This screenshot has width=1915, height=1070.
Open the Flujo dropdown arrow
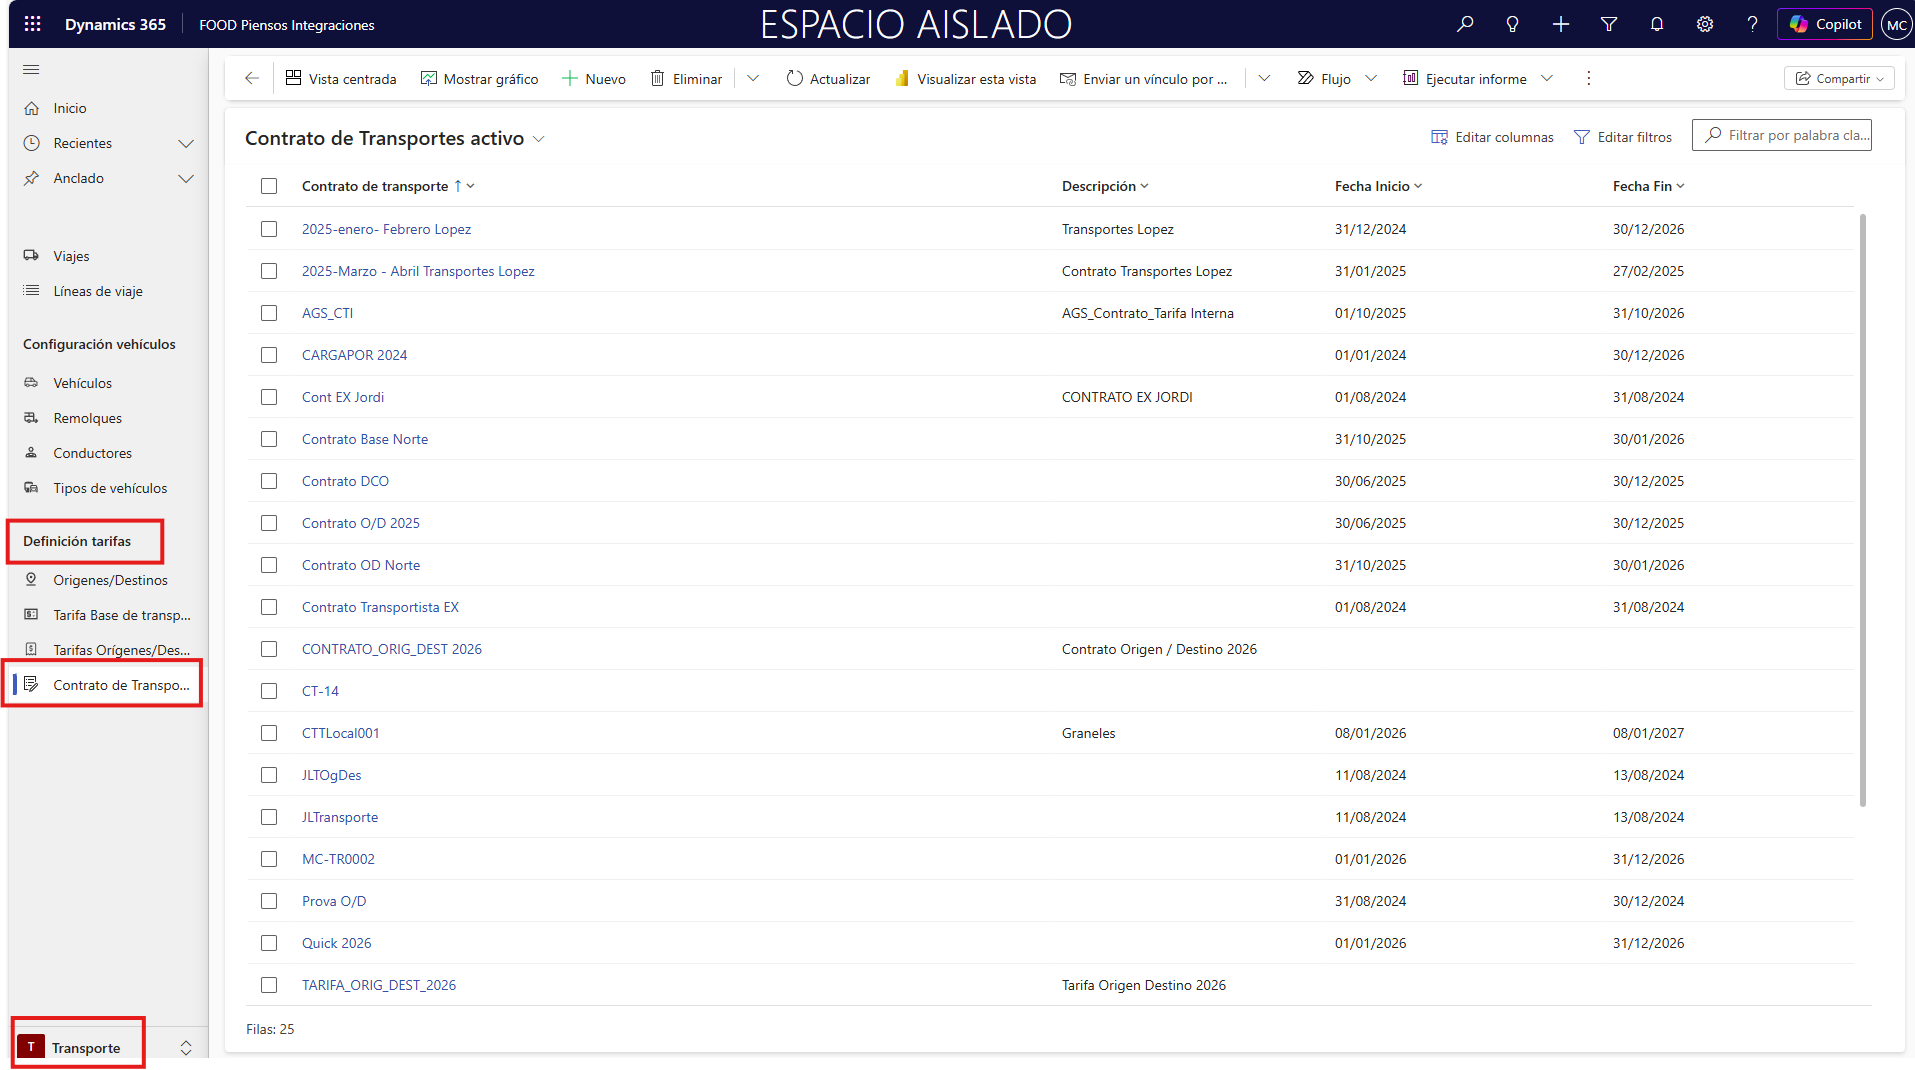(x=1371, y=78)
